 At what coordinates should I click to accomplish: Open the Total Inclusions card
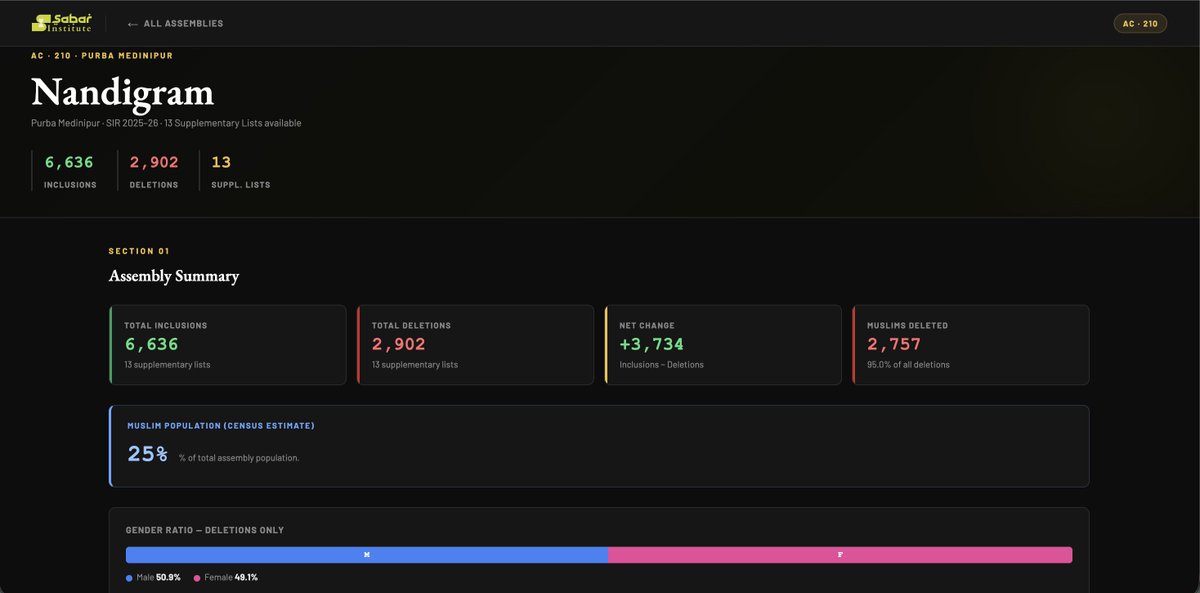click(x=228, y=345)
